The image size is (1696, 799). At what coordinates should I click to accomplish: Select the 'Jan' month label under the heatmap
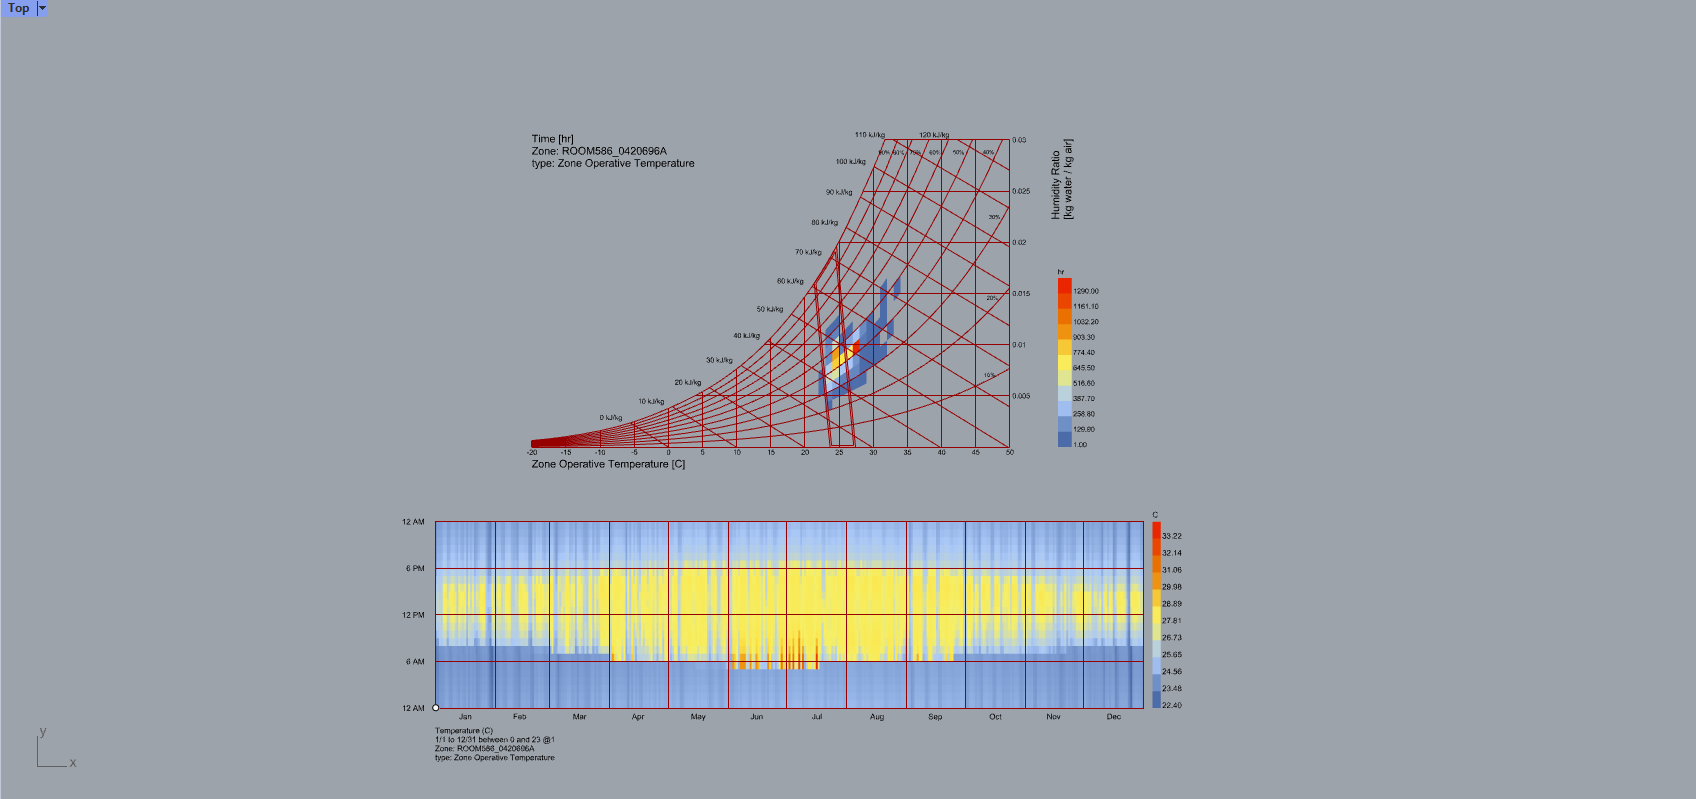coord(465,717)
